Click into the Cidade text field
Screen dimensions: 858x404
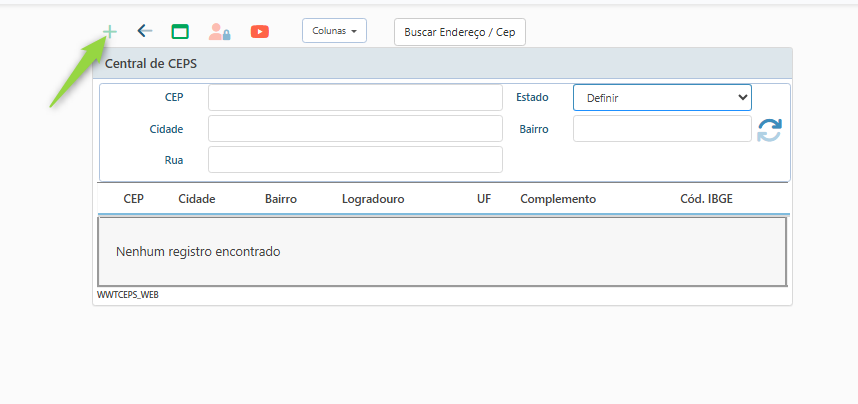(x=355, y=129)
